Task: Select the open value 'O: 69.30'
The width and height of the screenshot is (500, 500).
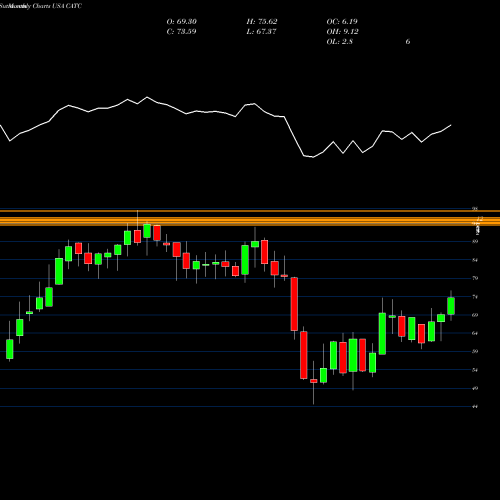Action: [182, 22]
